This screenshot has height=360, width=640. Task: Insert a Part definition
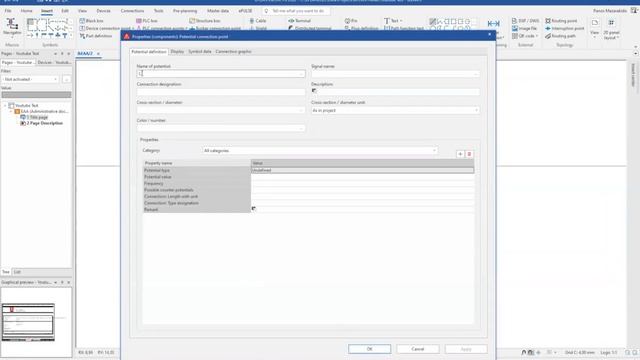pyautogui.click(x=96, y=36)
